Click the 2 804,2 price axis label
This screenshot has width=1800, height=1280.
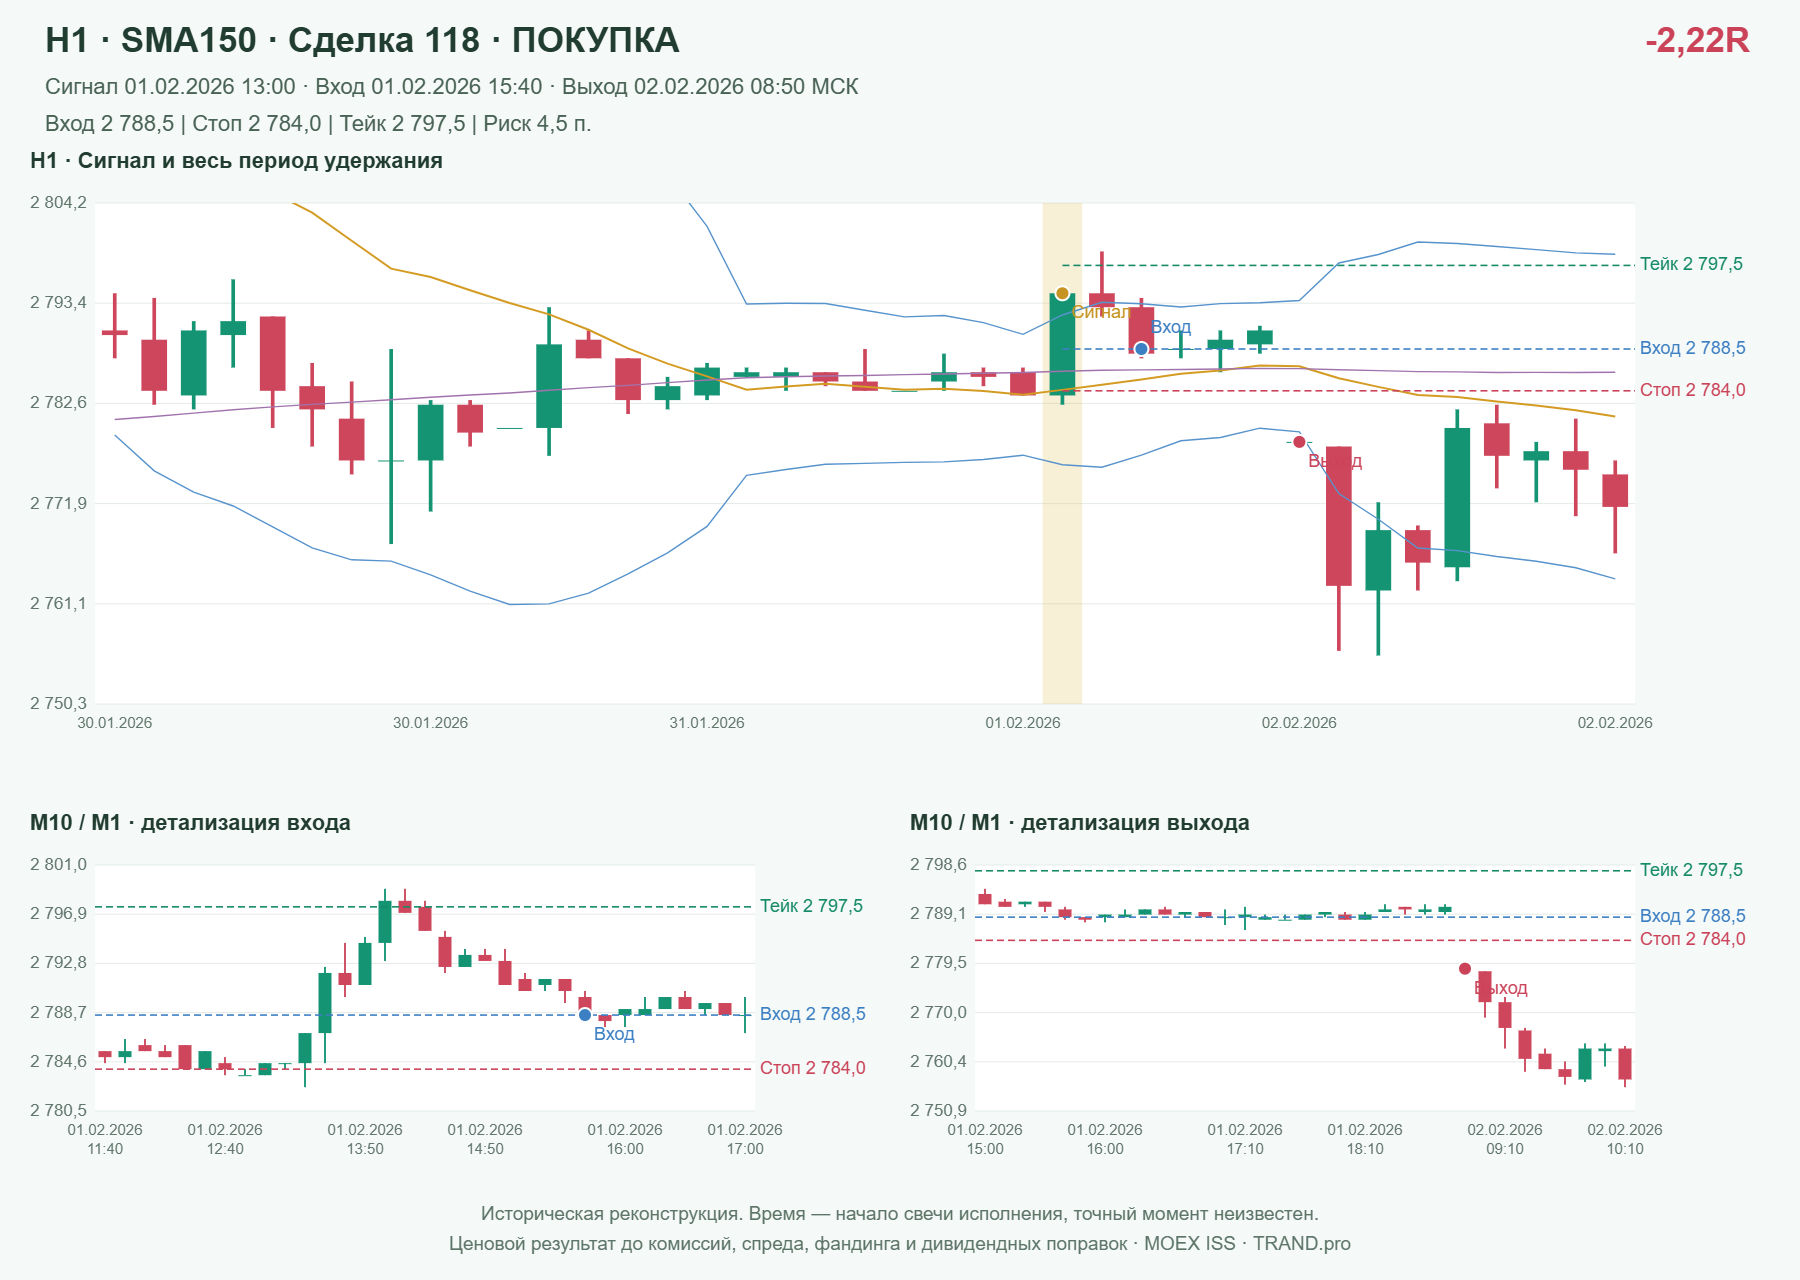click(58, 203)
